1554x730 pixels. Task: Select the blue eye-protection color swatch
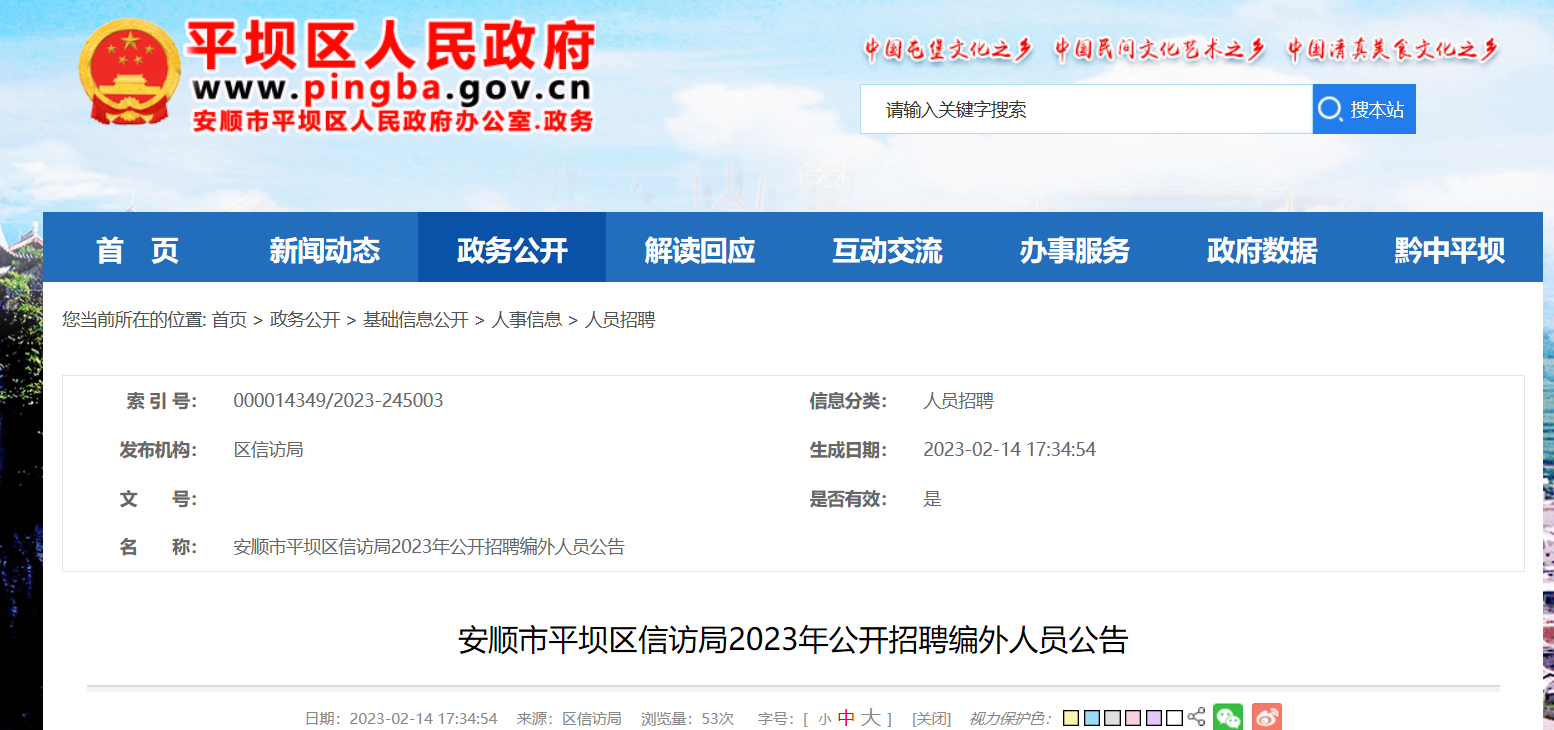[1092, 718]
